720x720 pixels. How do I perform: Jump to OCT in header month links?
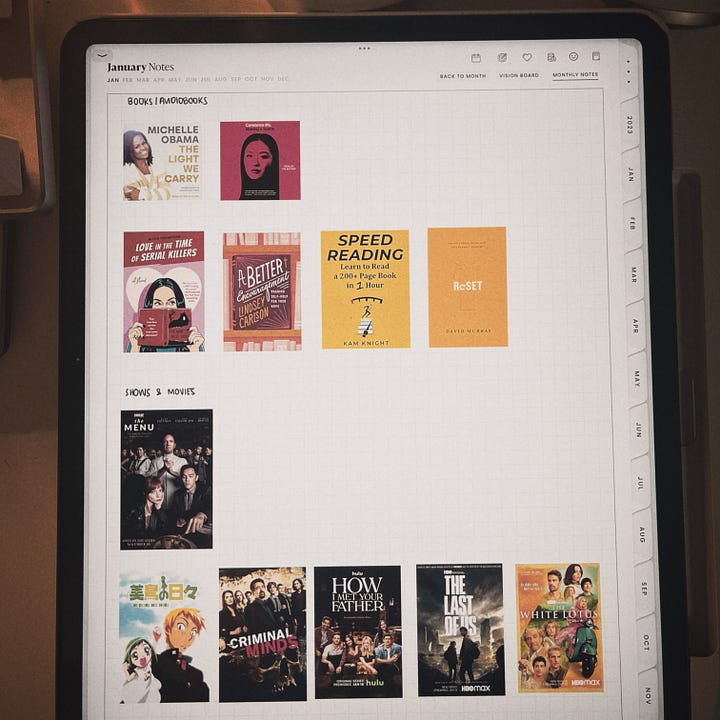click(x=251, y=79)
